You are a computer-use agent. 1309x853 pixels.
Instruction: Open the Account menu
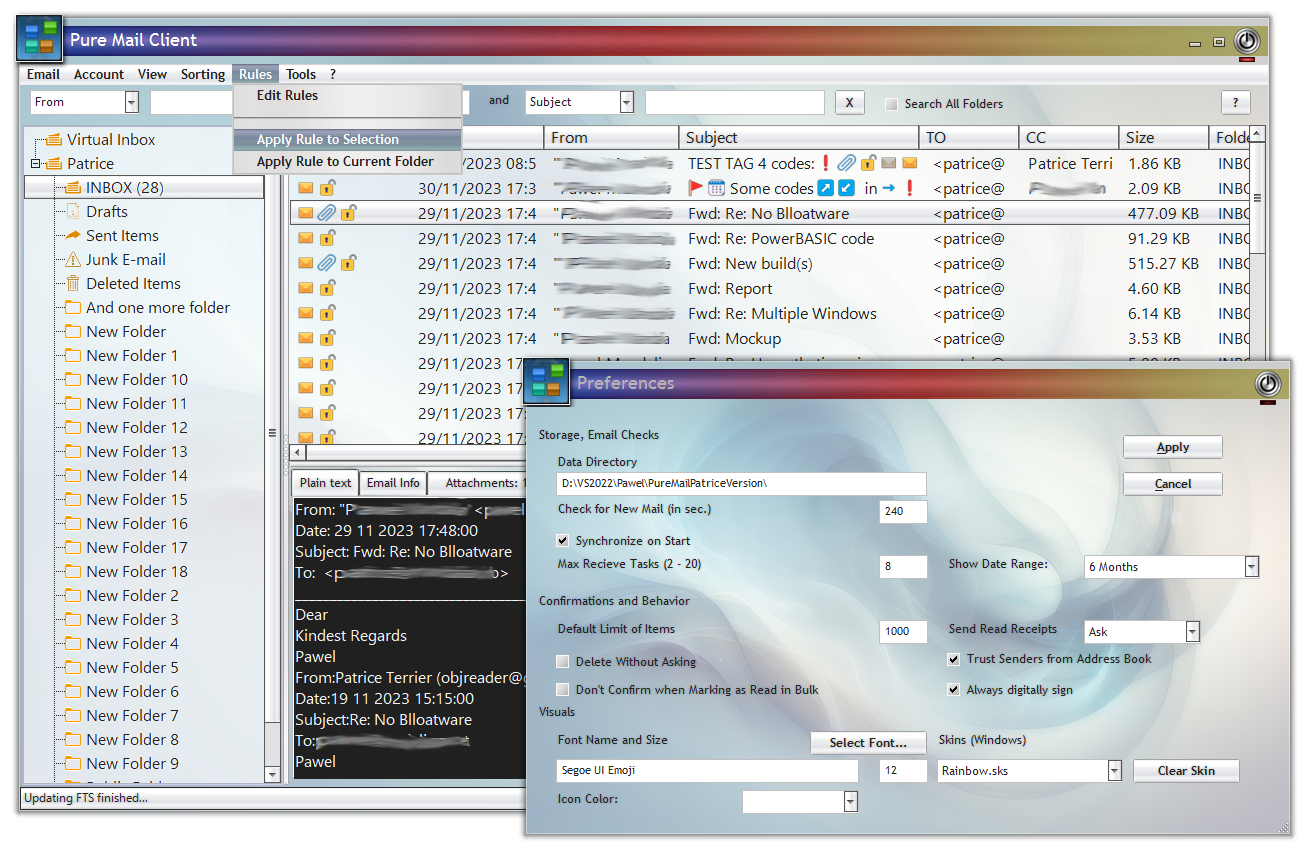99,74
